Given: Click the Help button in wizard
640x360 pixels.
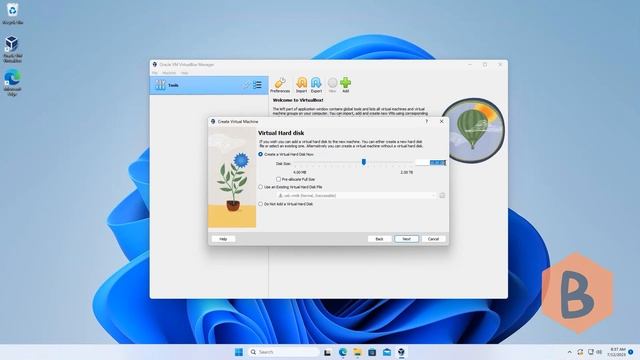Looking at the screenshot, I should [223, 239].
